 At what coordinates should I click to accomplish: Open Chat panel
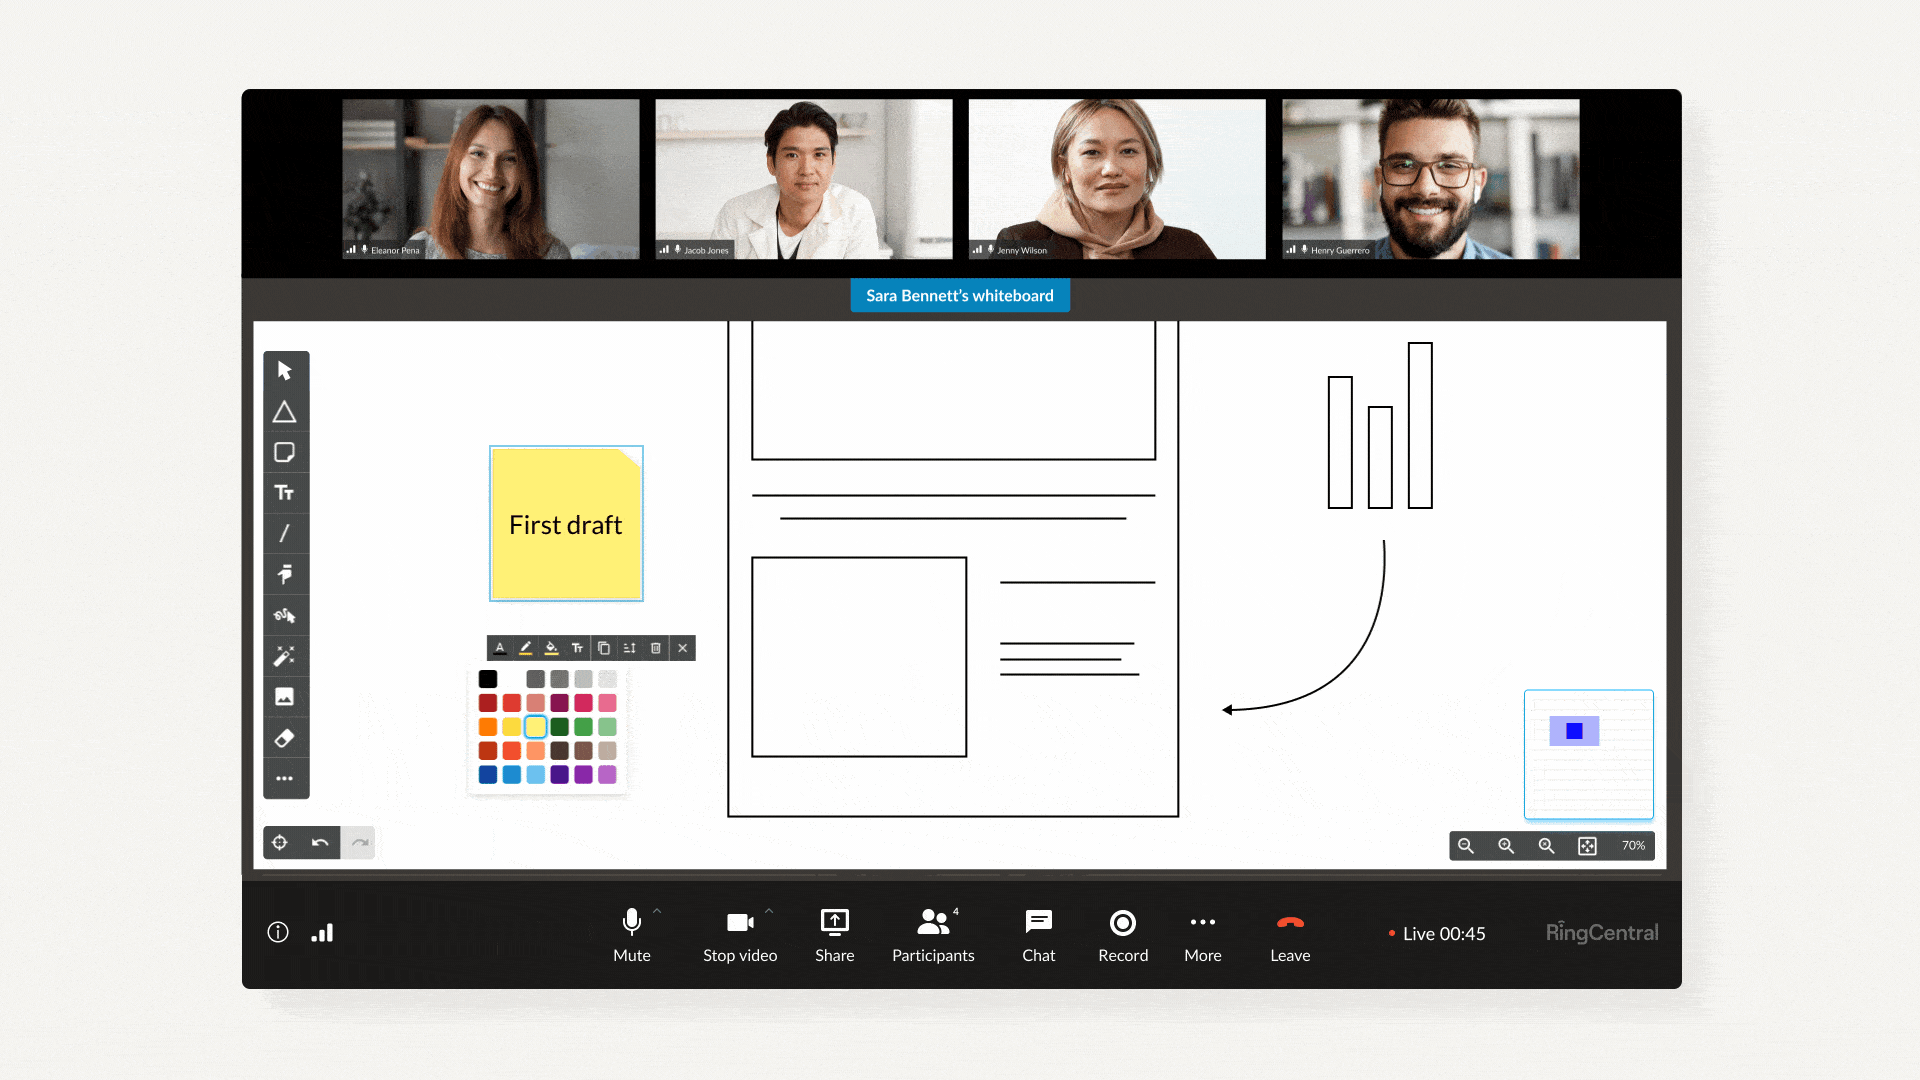tap(1038, 932)
